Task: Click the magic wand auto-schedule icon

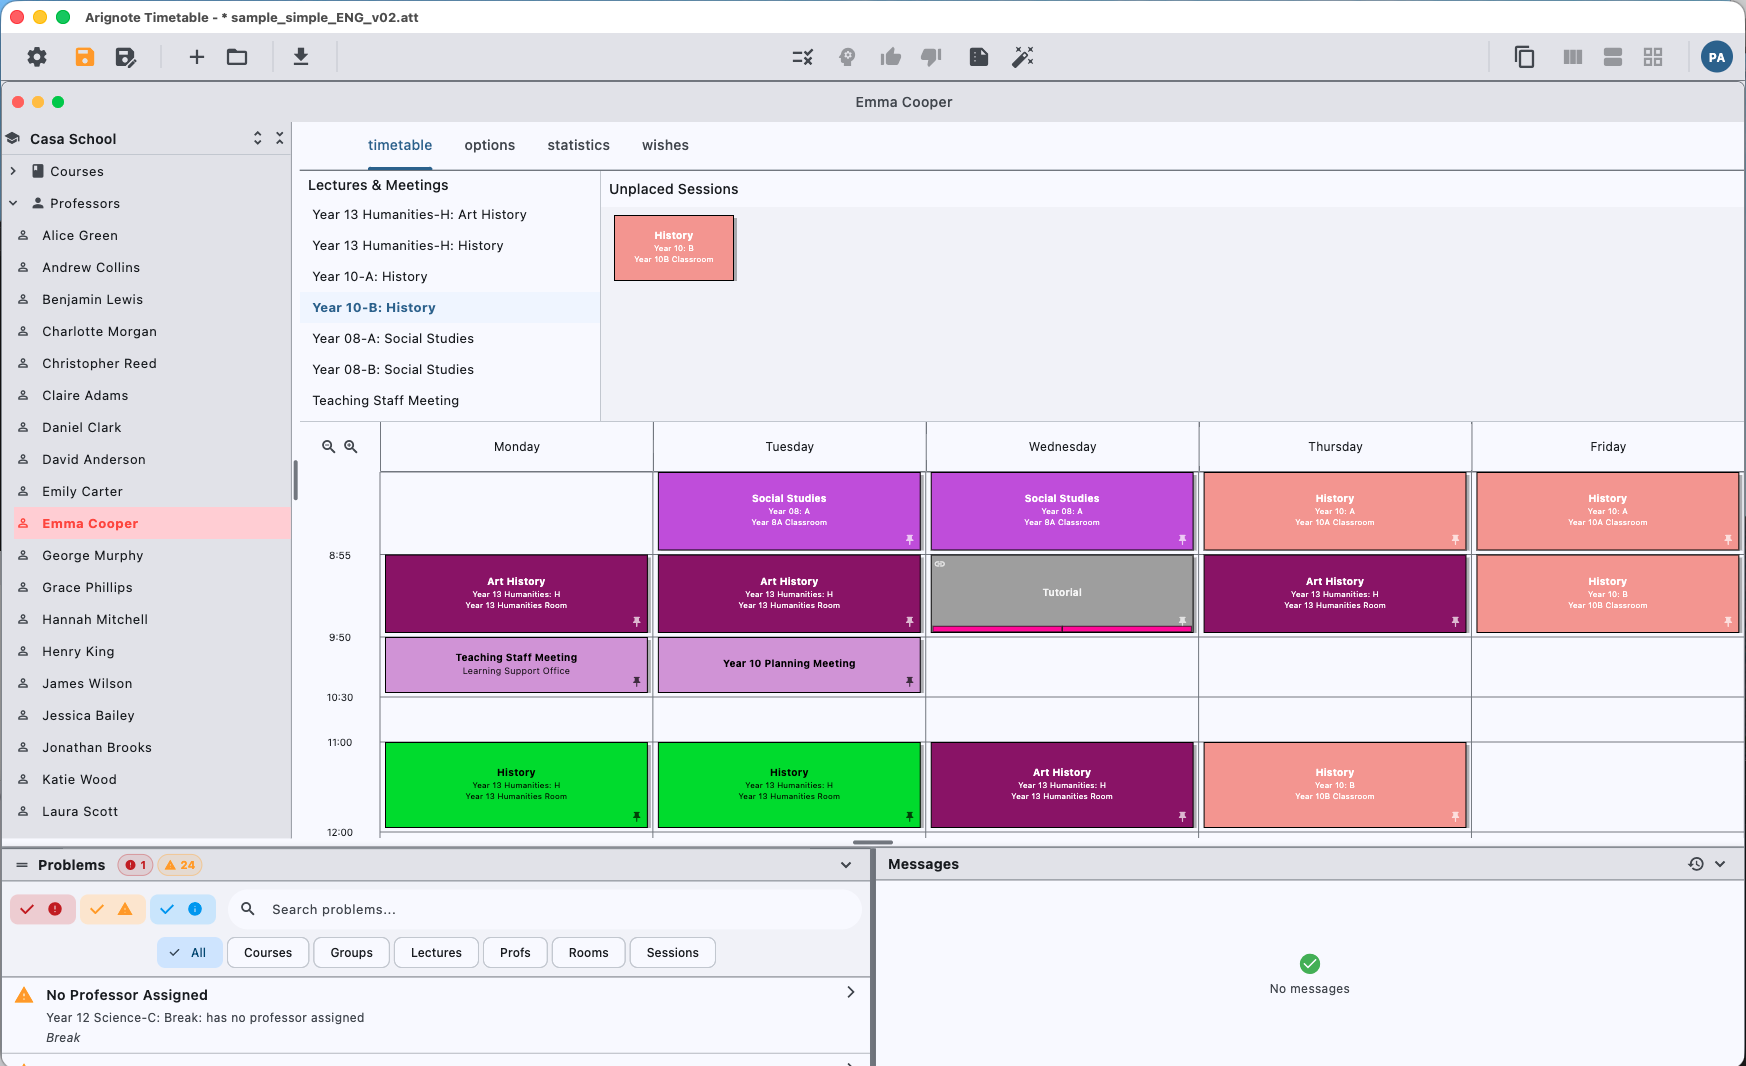Action: 1022,57
